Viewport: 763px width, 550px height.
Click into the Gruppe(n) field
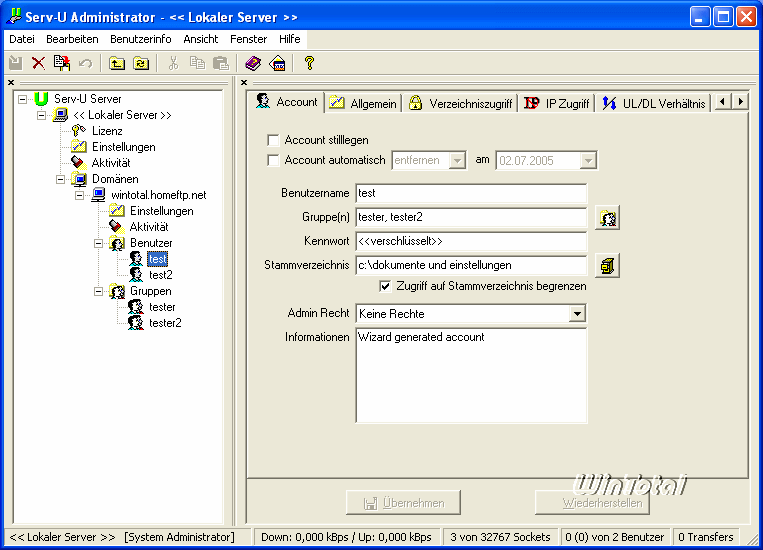[471, 217]
